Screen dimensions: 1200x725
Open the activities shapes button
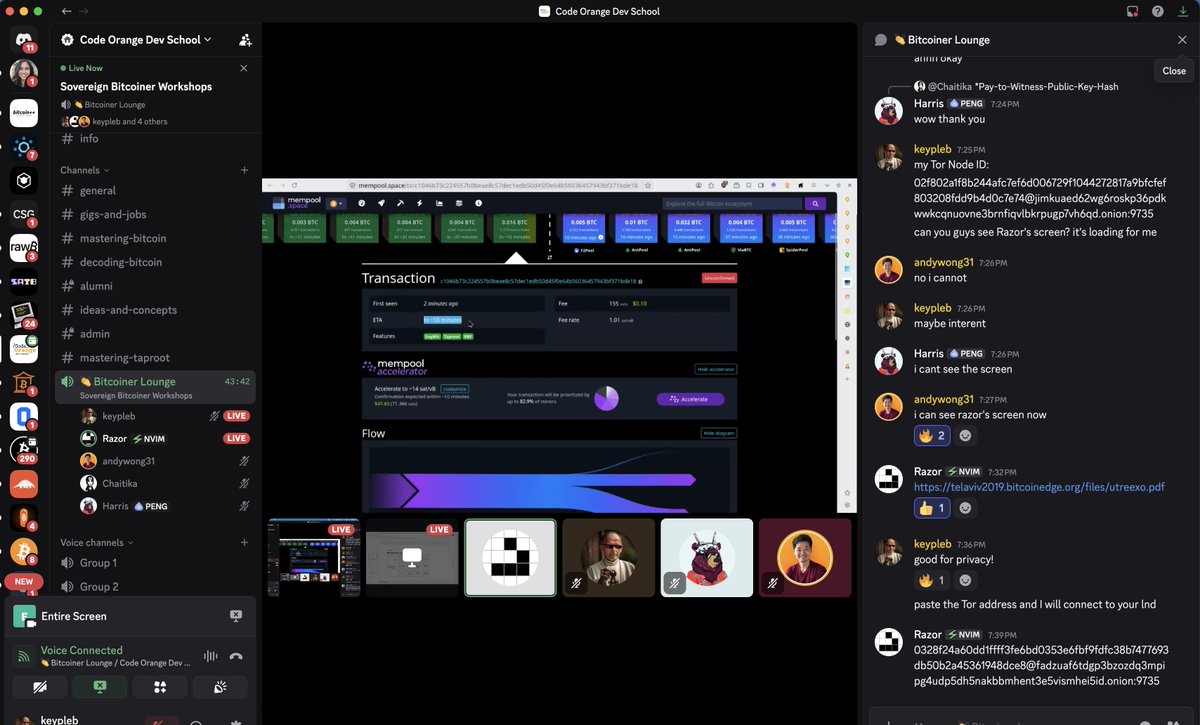pyautogui.click(x=160, y=687)
